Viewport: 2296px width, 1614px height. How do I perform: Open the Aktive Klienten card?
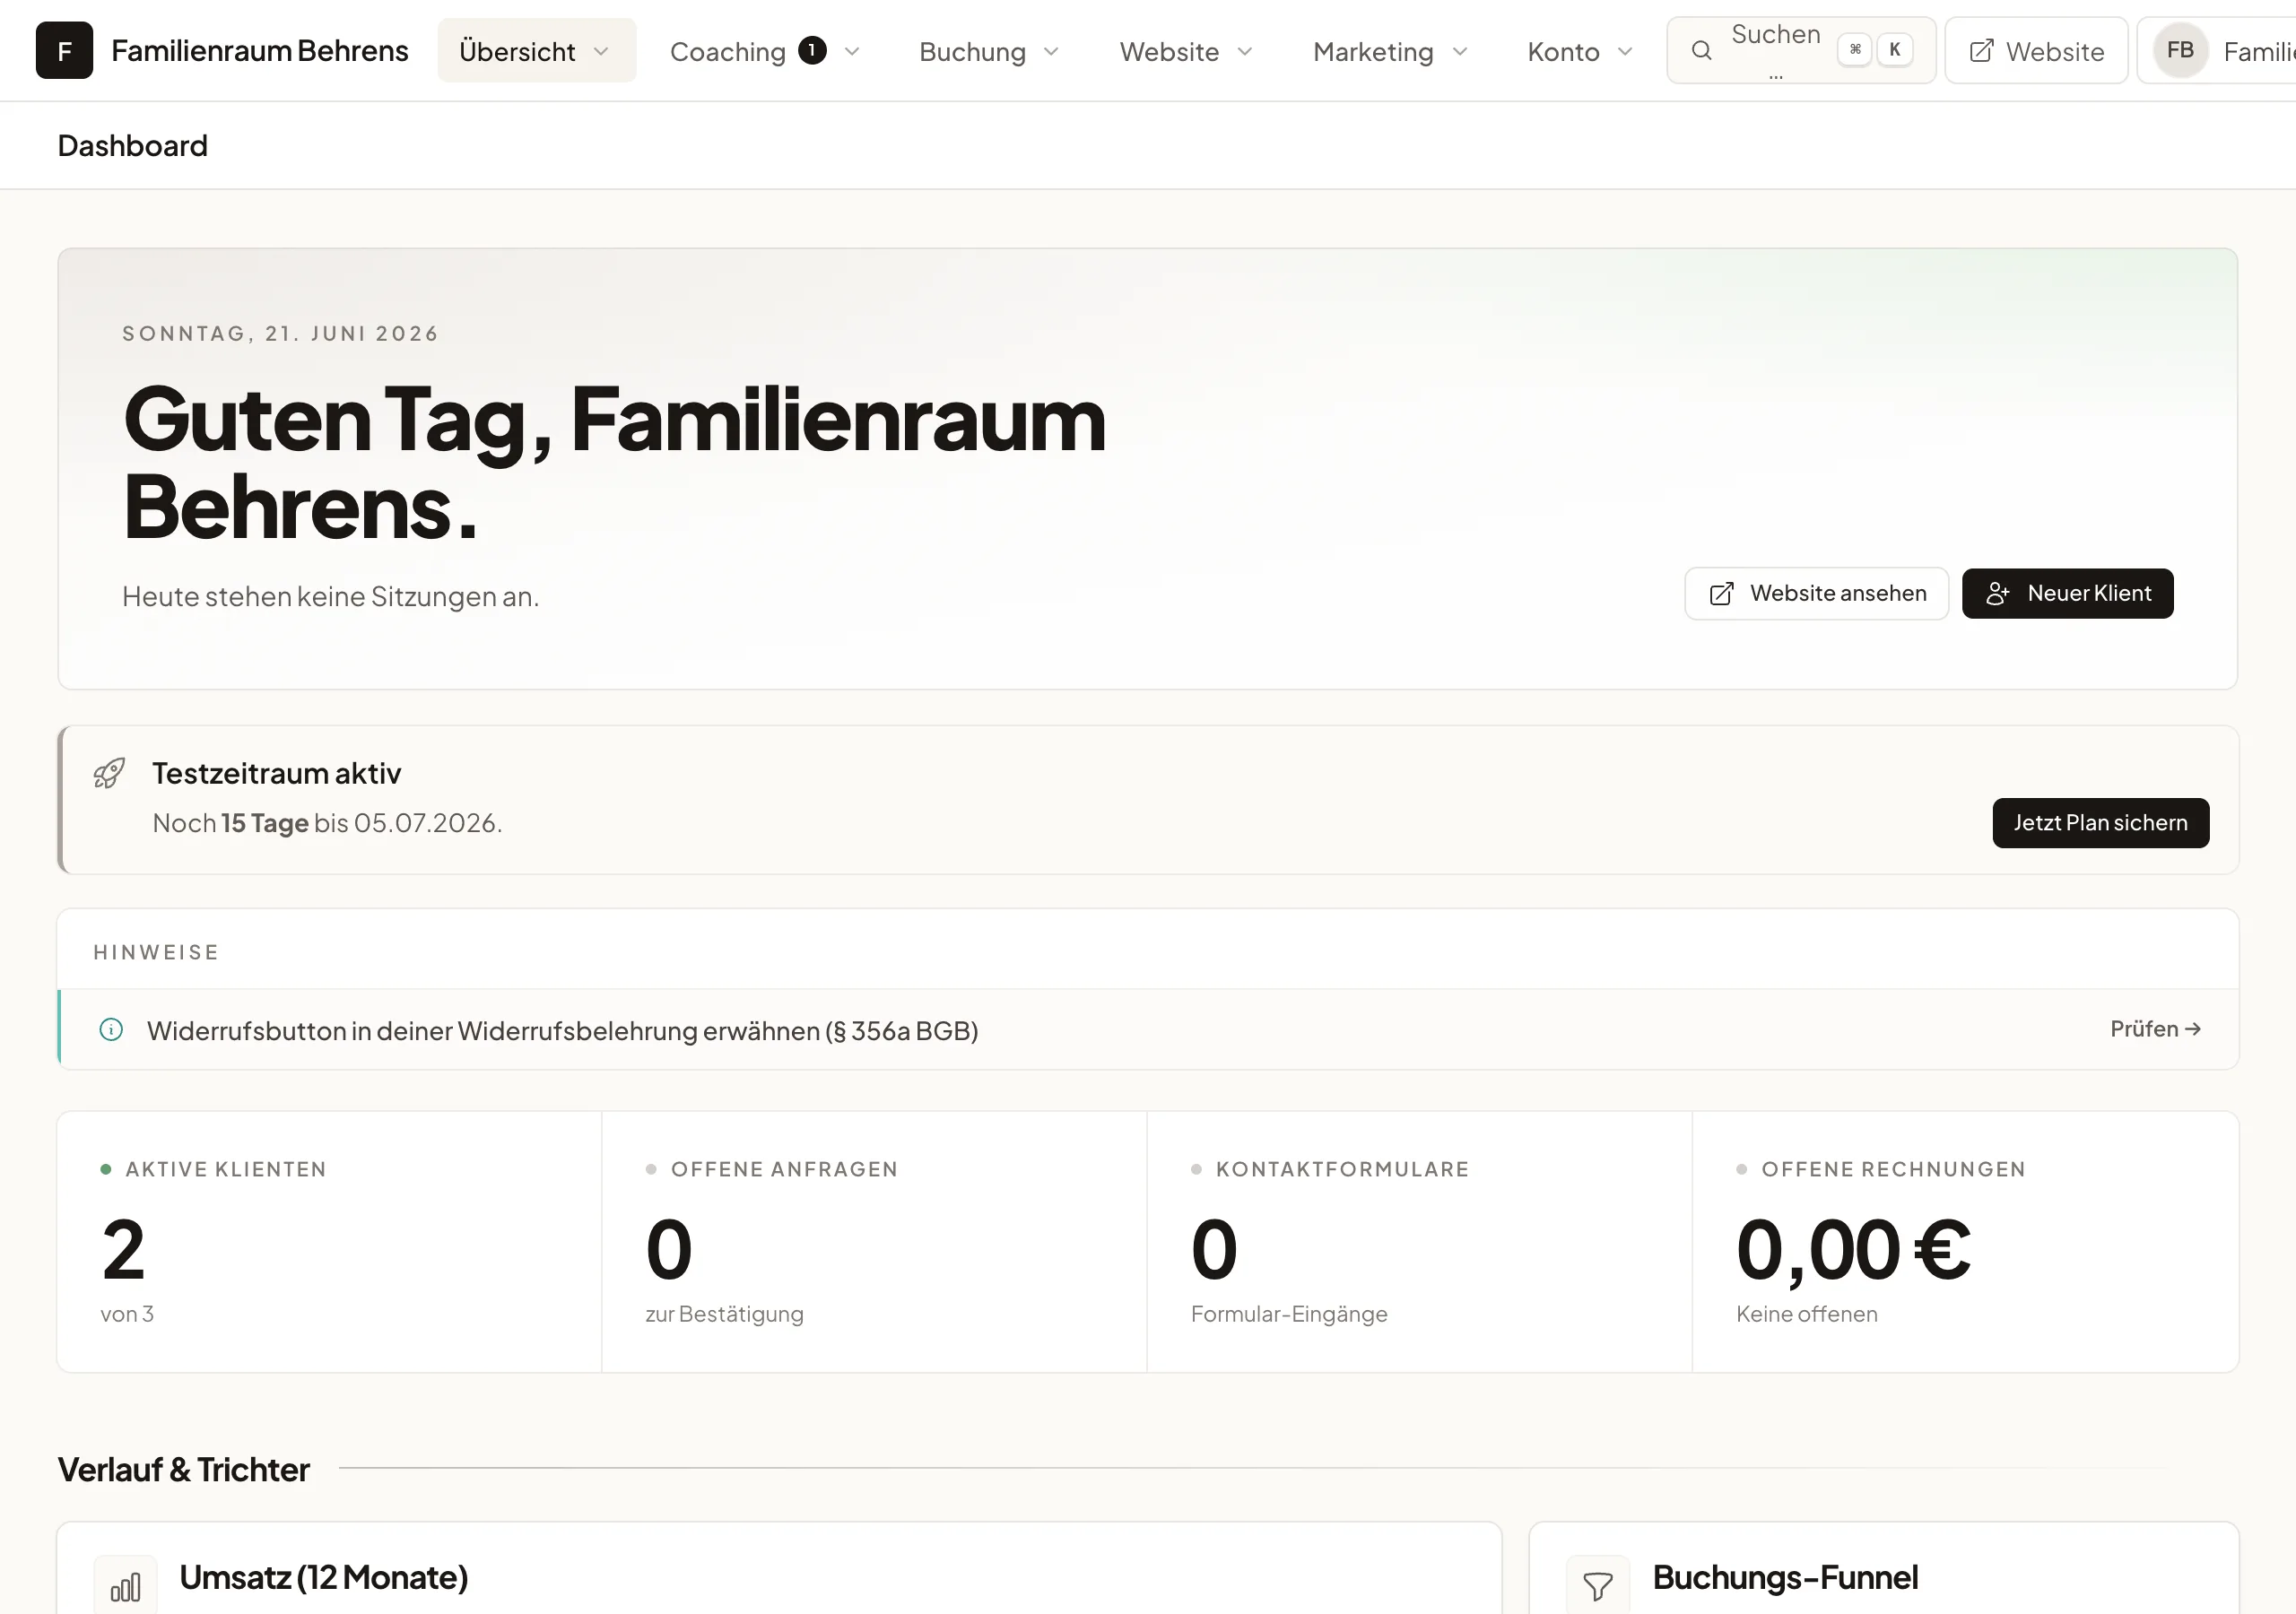[x=329, y=1242]
